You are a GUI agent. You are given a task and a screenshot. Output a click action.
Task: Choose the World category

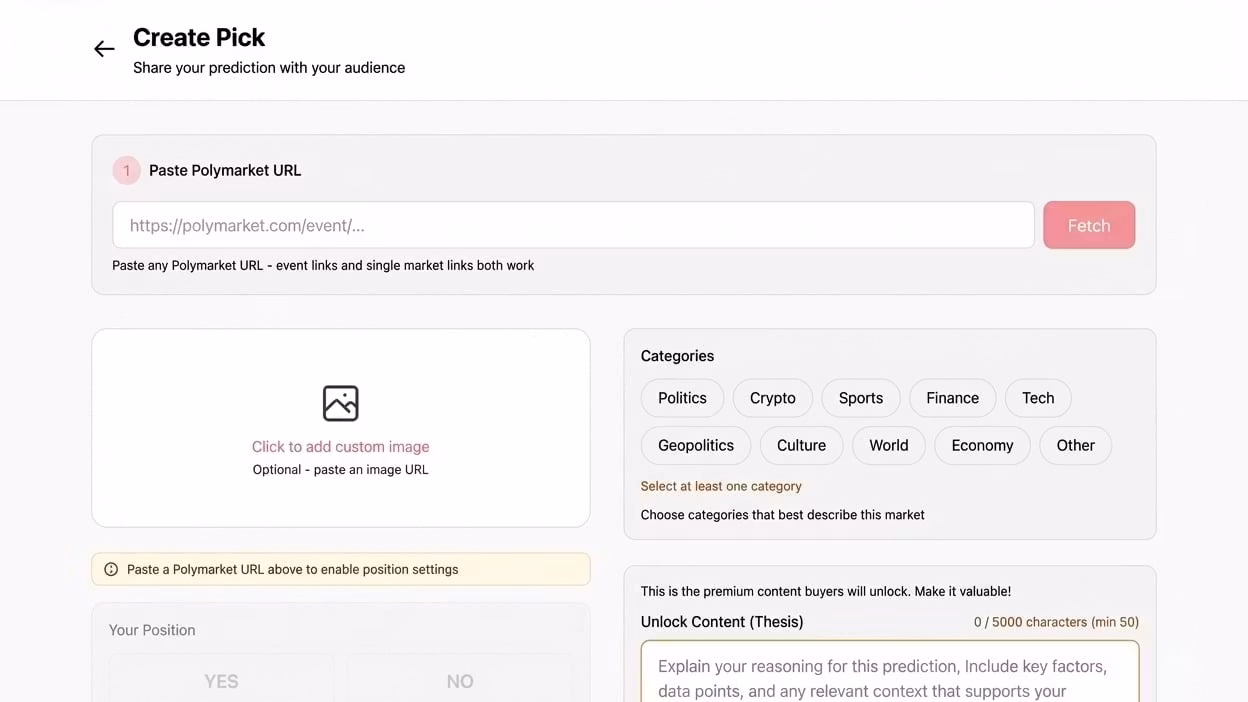888,445
